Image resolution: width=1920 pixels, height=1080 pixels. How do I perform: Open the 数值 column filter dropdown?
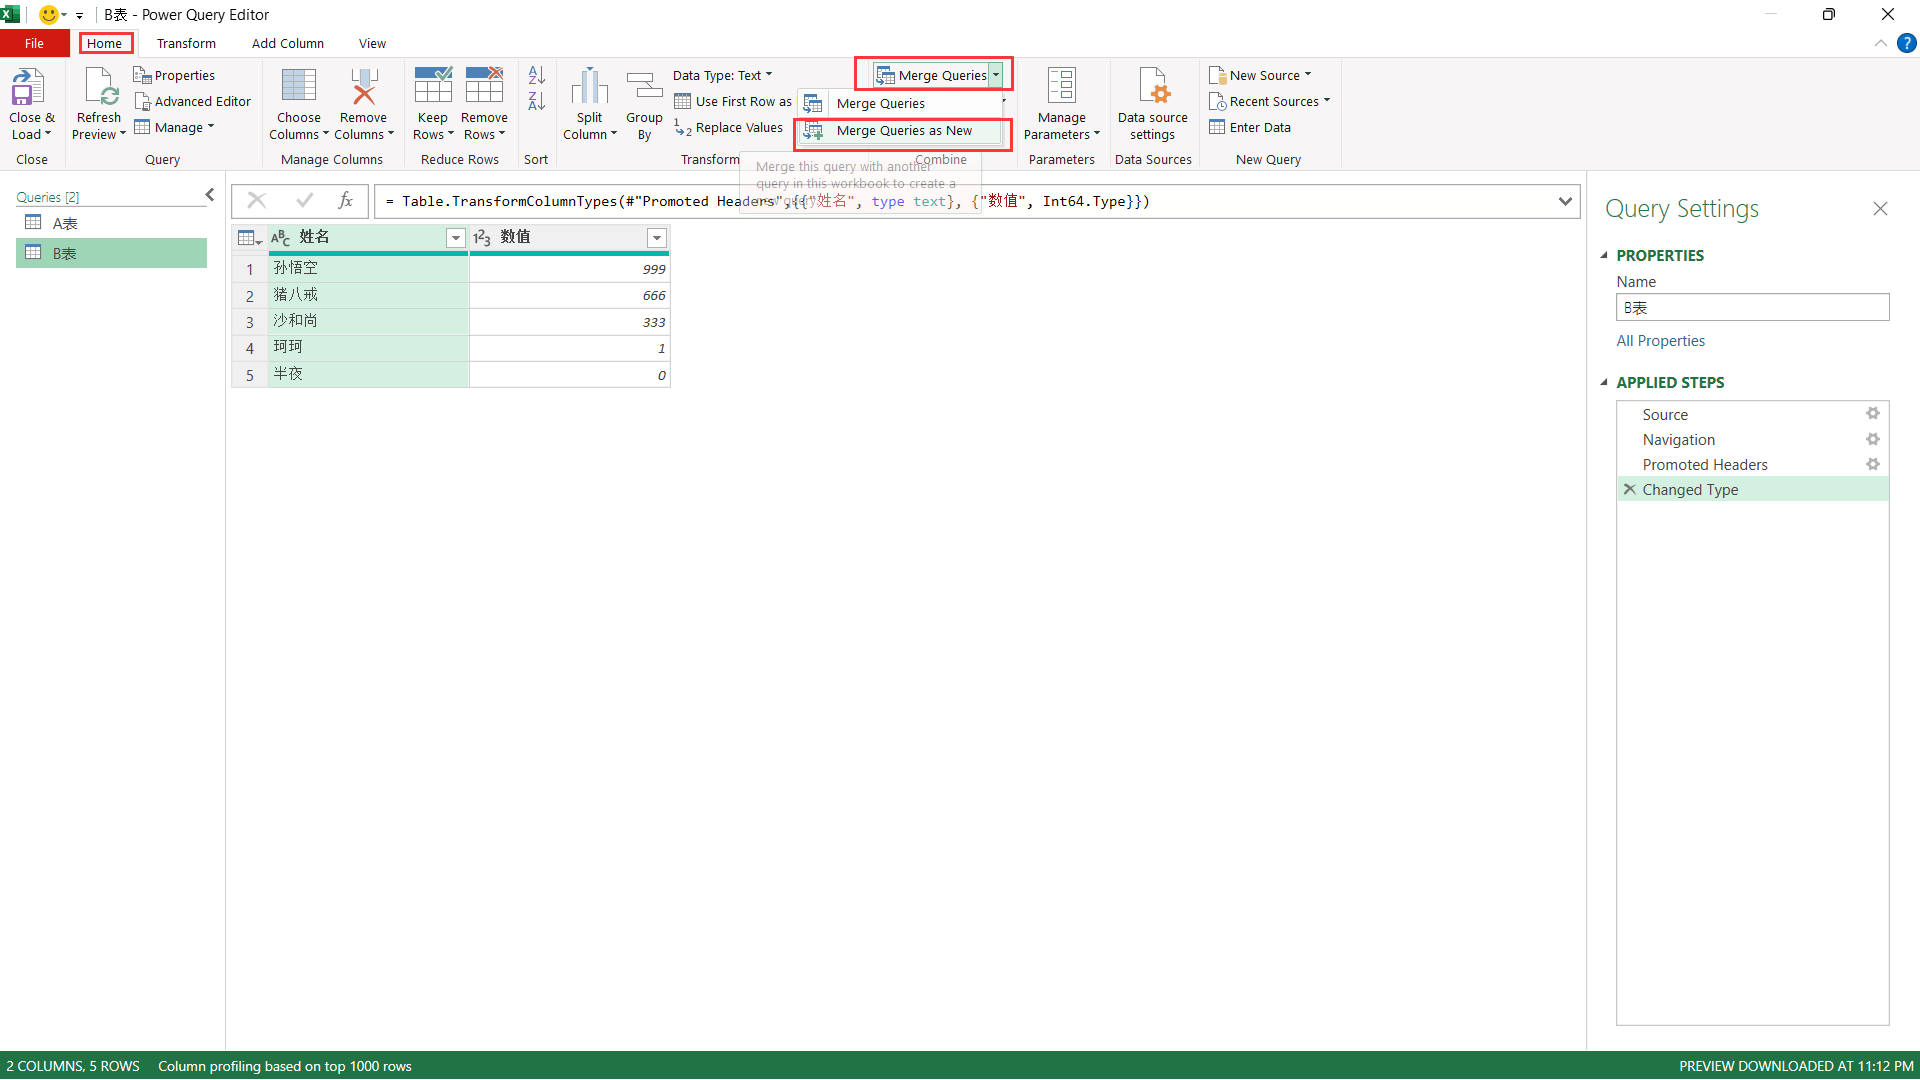click(656, 237)
